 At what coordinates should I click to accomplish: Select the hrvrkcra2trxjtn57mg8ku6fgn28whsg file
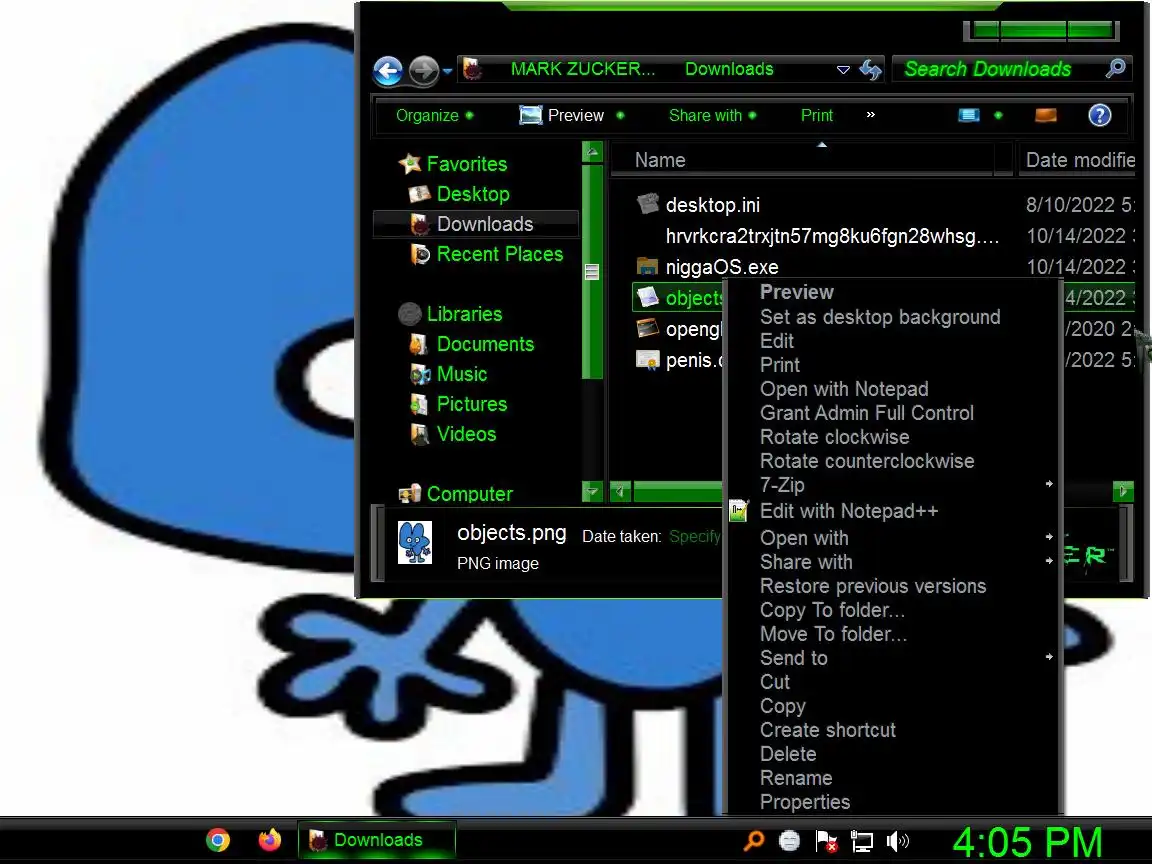pos(832,236)
